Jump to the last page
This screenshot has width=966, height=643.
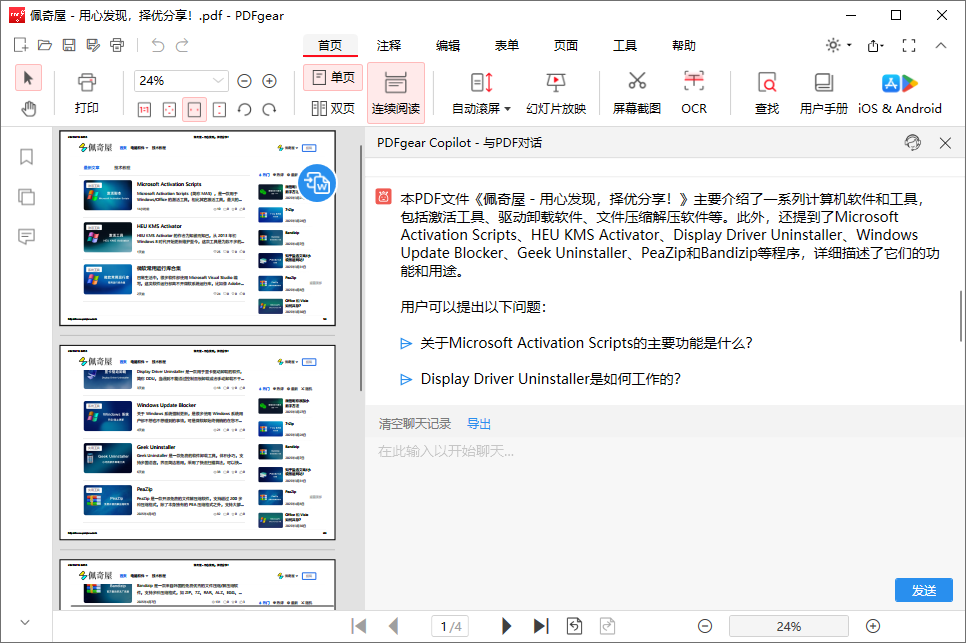point(541,626)
